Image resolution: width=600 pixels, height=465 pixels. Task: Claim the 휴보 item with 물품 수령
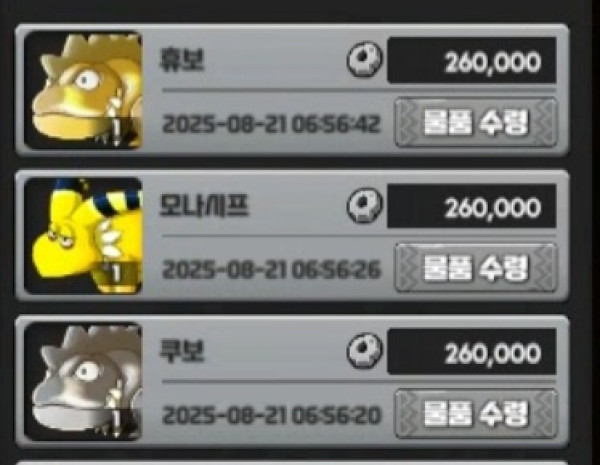[x=476, y=122]
